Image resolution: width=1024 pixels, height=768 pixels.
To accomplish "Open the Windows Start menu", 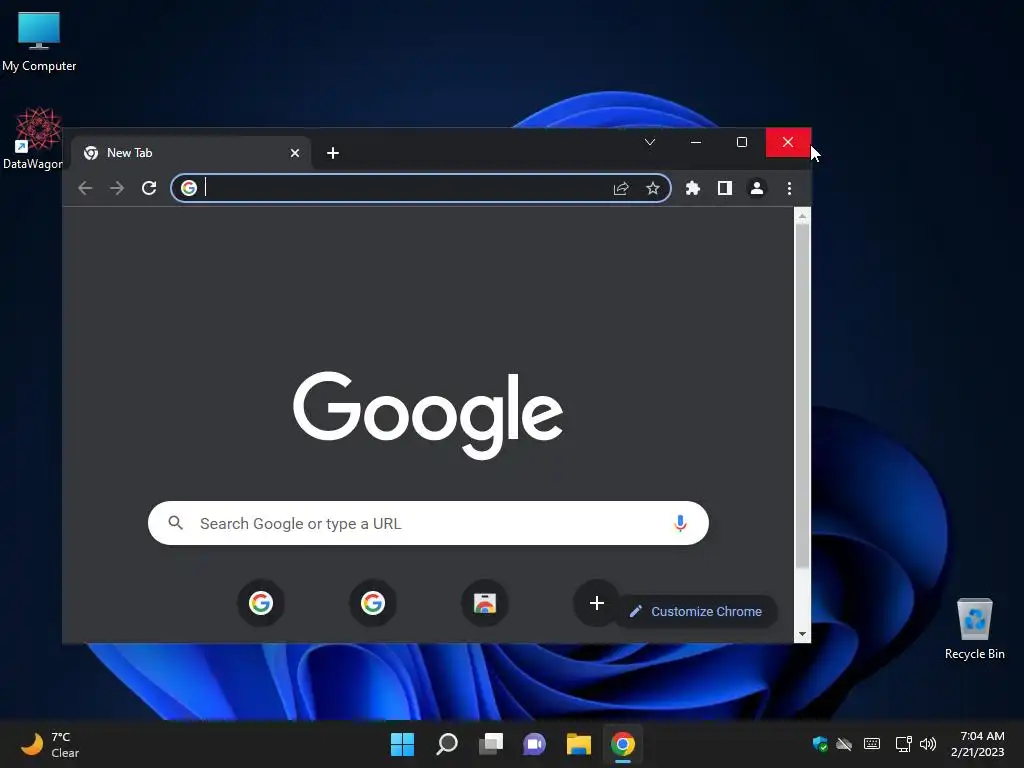I will point(402,744).
